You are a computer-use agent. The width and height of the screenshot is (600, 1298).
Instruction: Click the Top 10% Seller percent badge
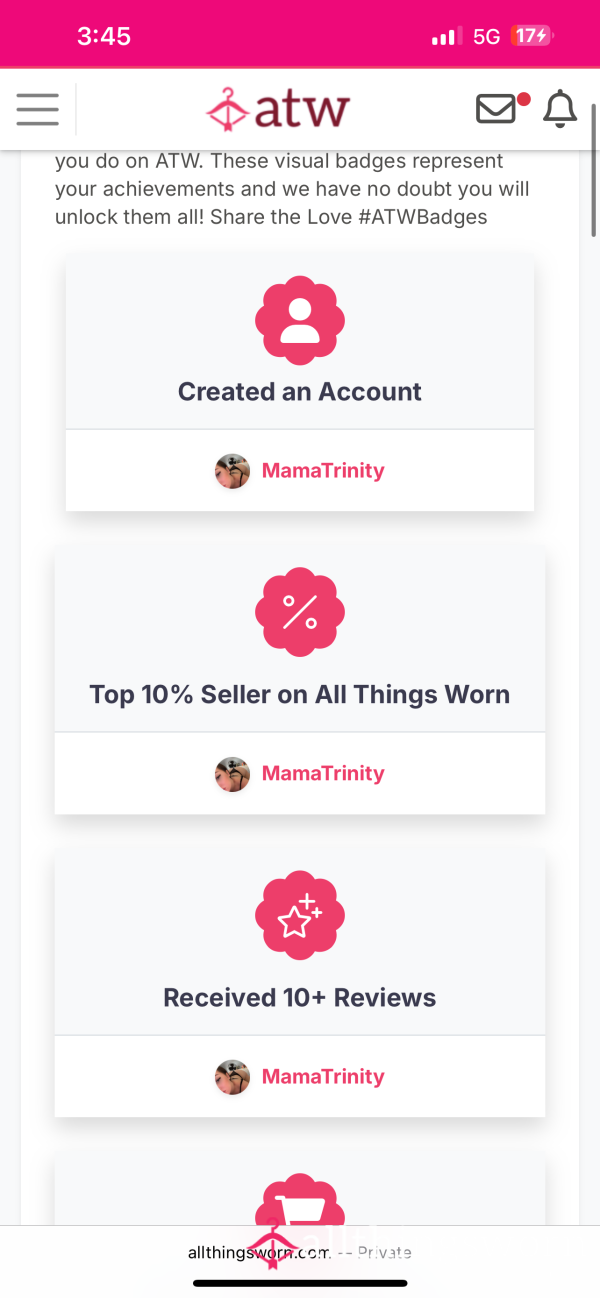point(300,611)
